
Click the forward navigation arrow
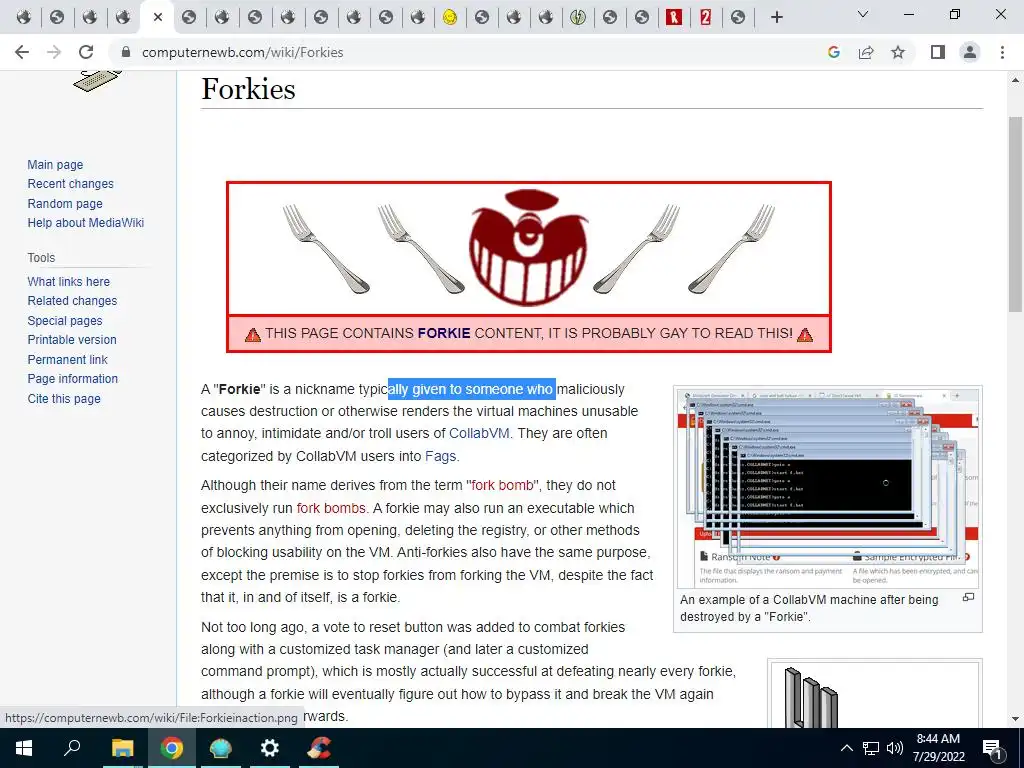(x=54, y=52)
